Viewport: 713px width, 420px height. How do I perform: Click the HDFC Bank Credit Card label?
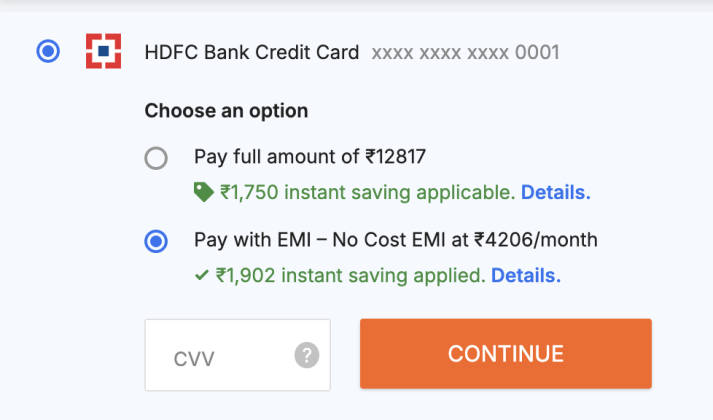[251, 52]
